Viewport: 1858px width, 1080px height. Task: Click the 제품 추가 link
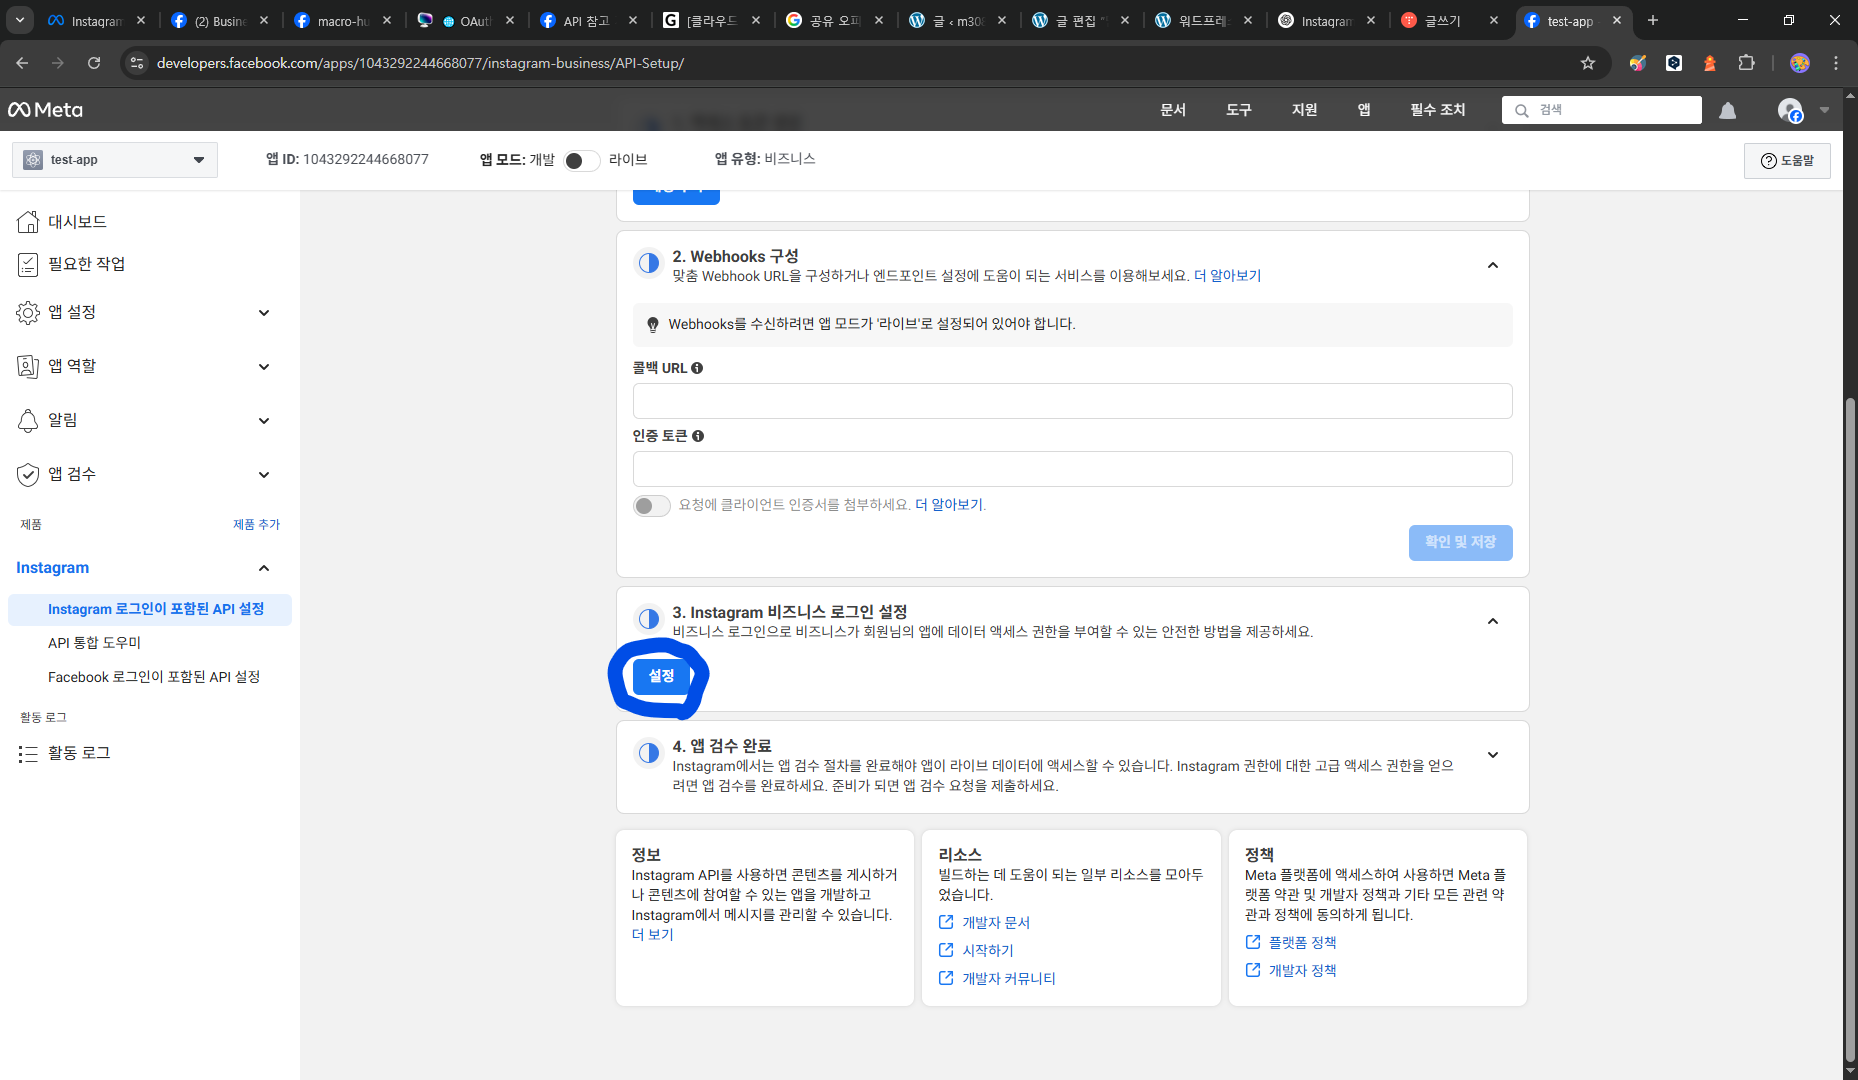pyautogui.click(x=257, y=525)
